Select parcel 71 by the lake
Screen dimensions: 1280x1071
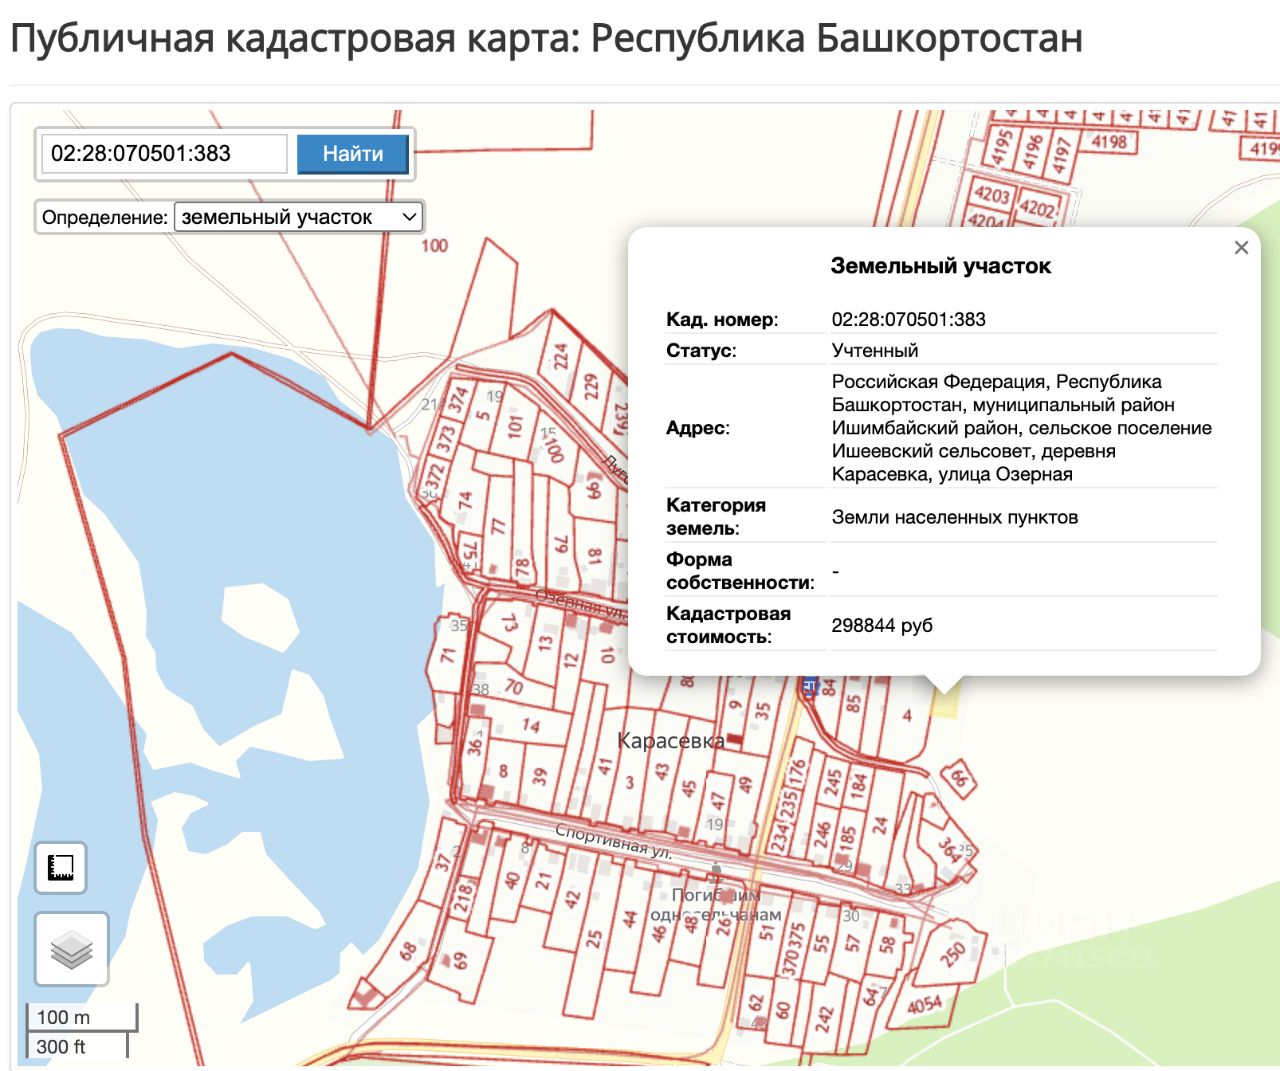[x=447, y=656]
